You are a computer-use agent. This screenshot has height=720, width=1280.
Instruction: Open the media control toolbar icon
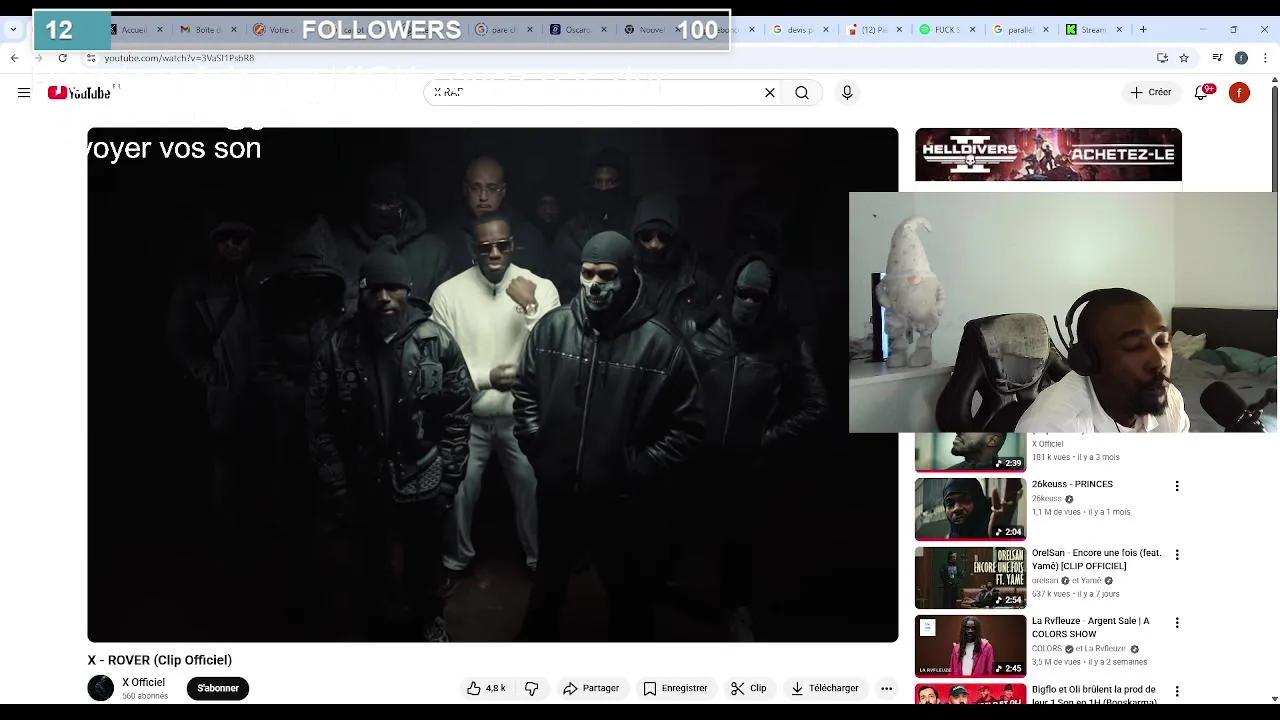click(x=1217, y=58)
